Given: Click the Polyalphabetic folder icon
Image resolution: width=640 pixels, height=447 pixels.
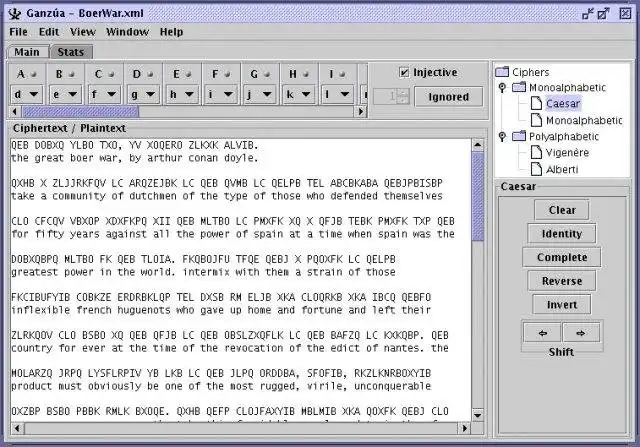Looking at the screenshot, I should [x=519, y=136].
